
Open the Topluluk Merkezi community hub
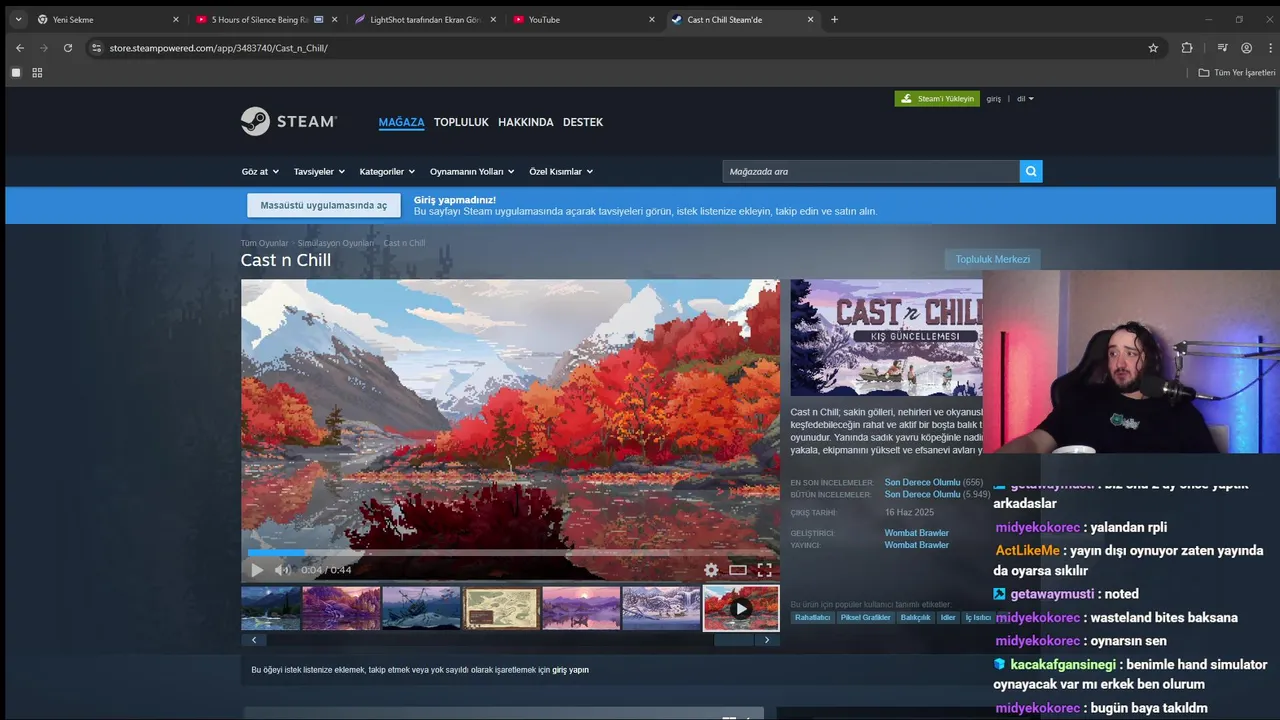[x=992, y=259]
